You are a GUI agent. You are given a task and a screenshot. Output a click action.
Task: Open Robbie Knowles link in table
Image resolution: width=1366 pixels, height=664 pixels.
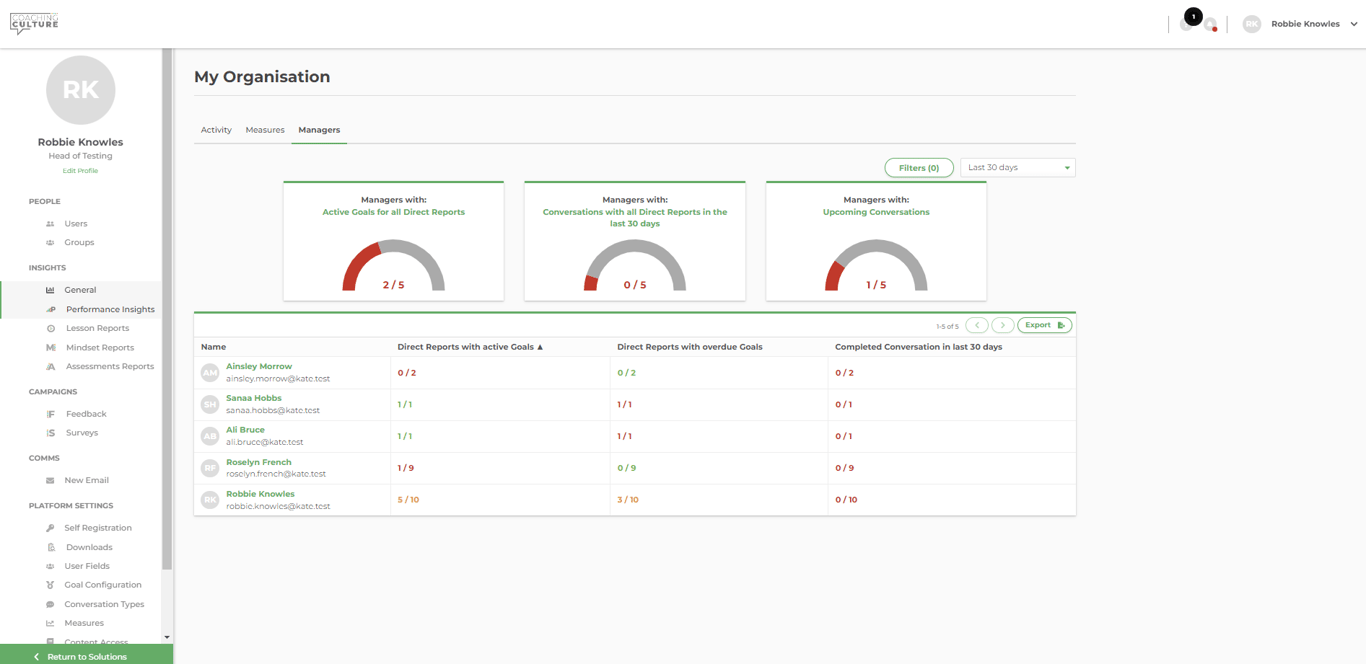tap(260, 494)
